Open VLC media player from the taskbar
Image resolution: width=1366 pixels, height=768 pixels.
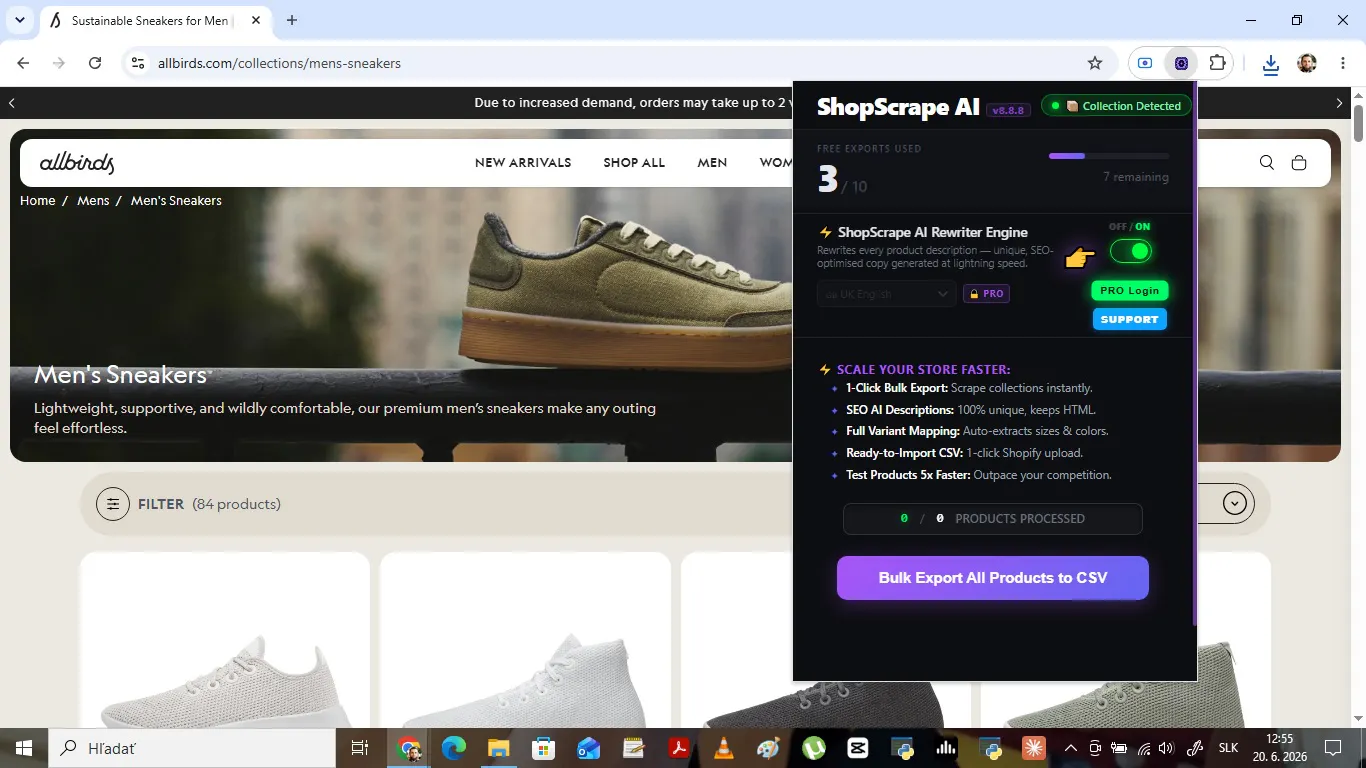[x=723, y=748]
